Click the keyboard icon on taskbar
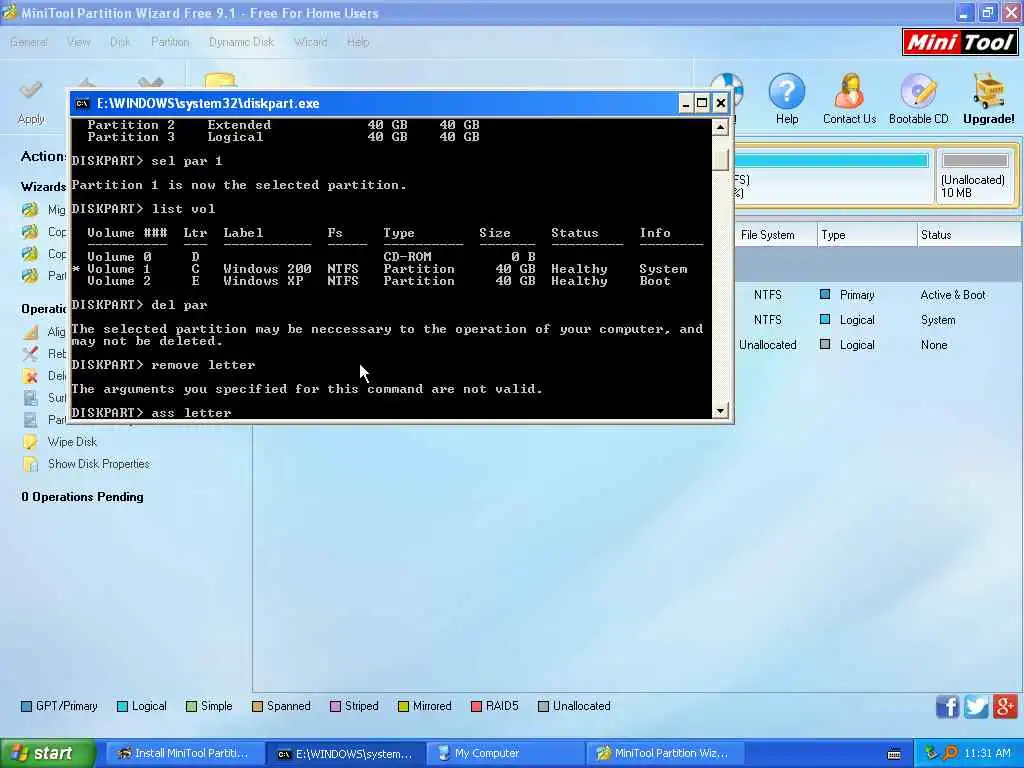Screen dimensions: 1024x768 click(895, 754)
